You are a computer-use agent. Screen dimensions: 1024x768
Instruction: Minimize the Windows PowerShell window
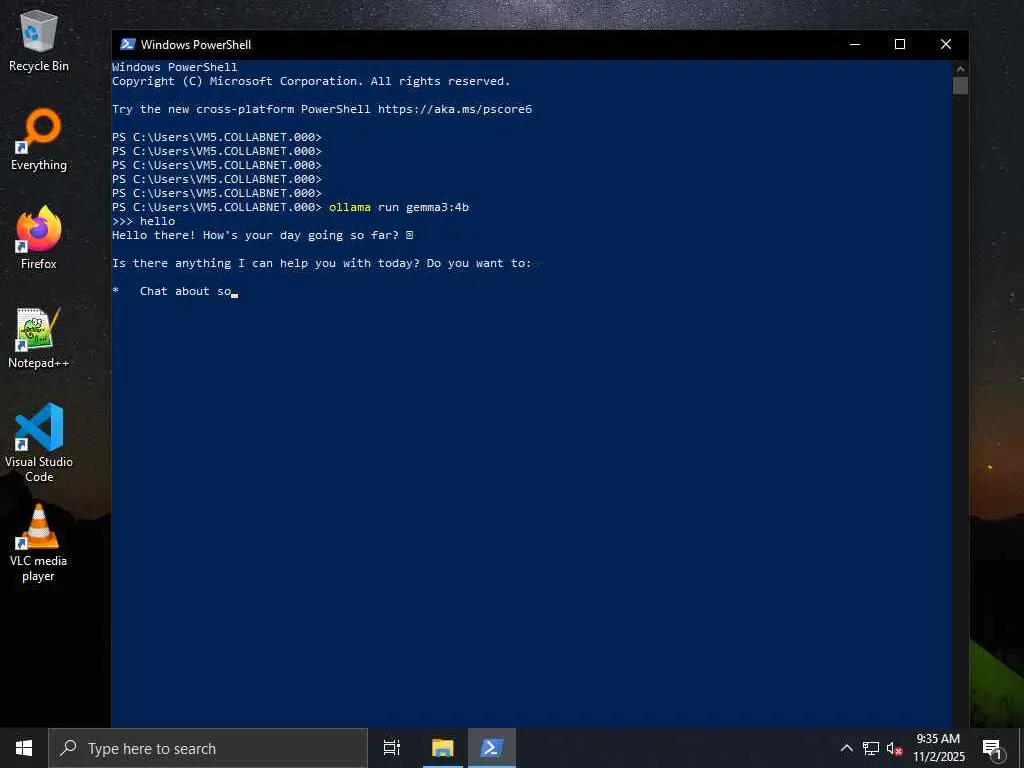click(x=855, y=44)
